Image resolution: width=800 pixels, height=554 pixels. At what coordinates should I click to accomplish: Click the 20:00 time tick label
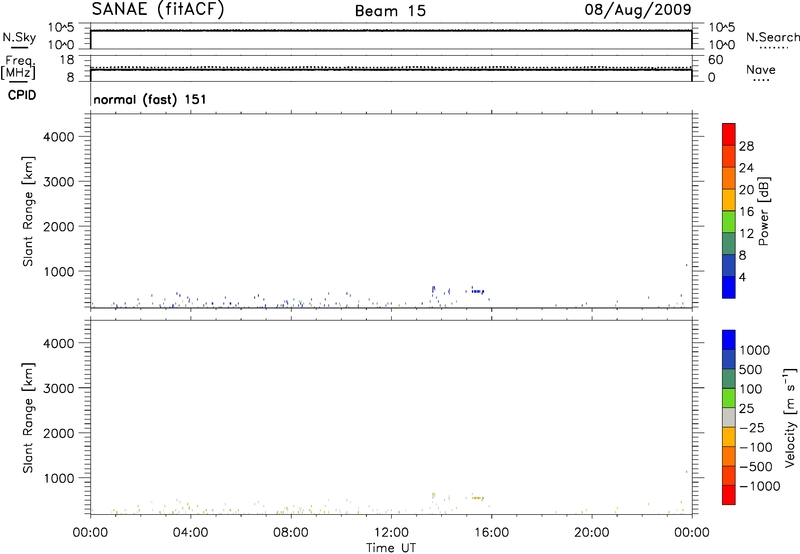pos(591,533)
